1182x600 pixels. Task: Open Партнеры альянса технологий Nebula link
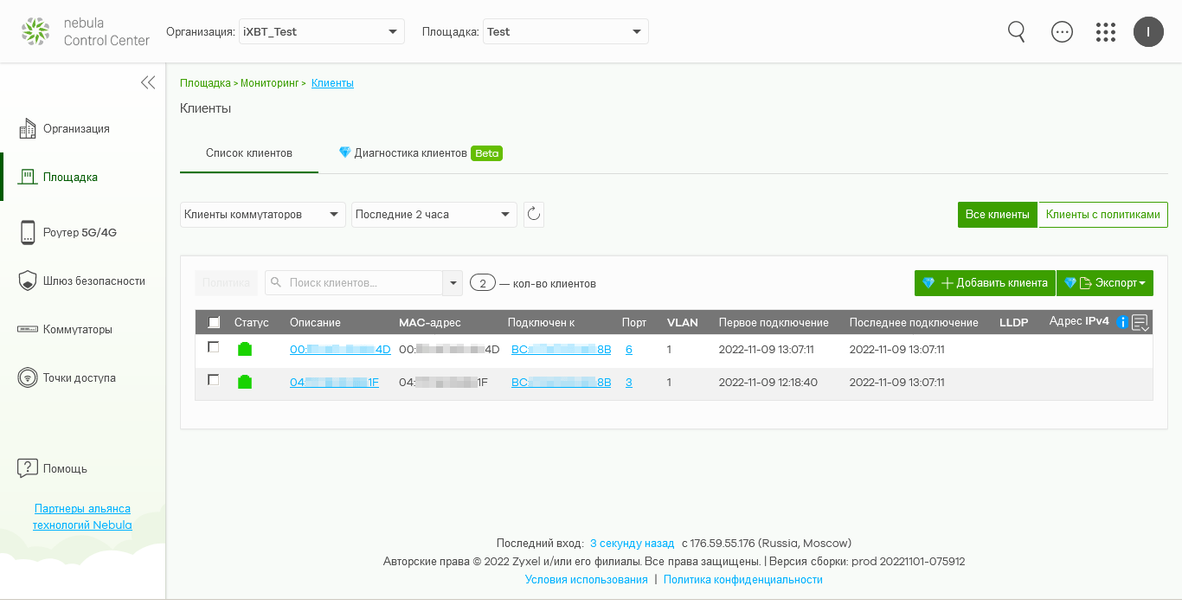[x=82, y=516]
